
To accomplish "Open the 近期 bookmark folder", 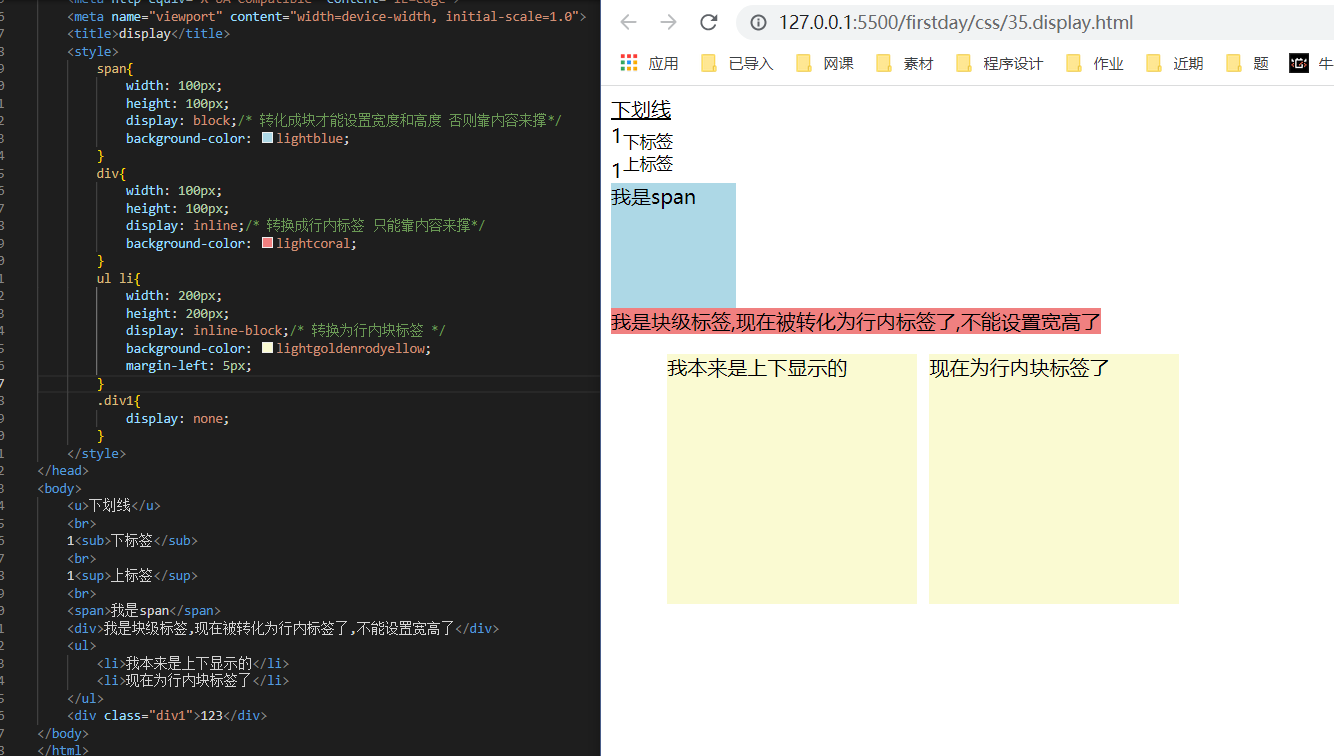I will (x=1174, y=63).
